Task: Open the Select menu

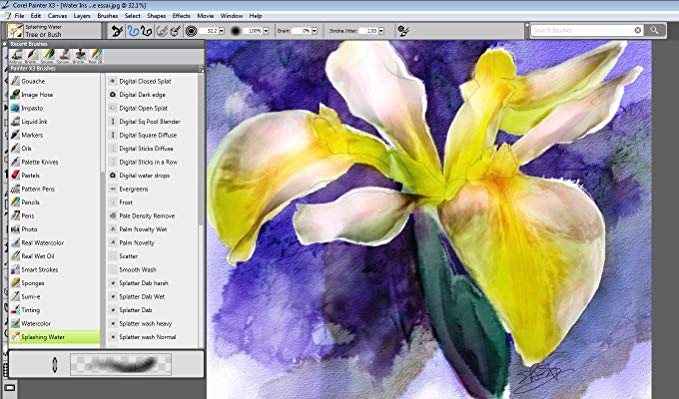Action: (132, 16)
